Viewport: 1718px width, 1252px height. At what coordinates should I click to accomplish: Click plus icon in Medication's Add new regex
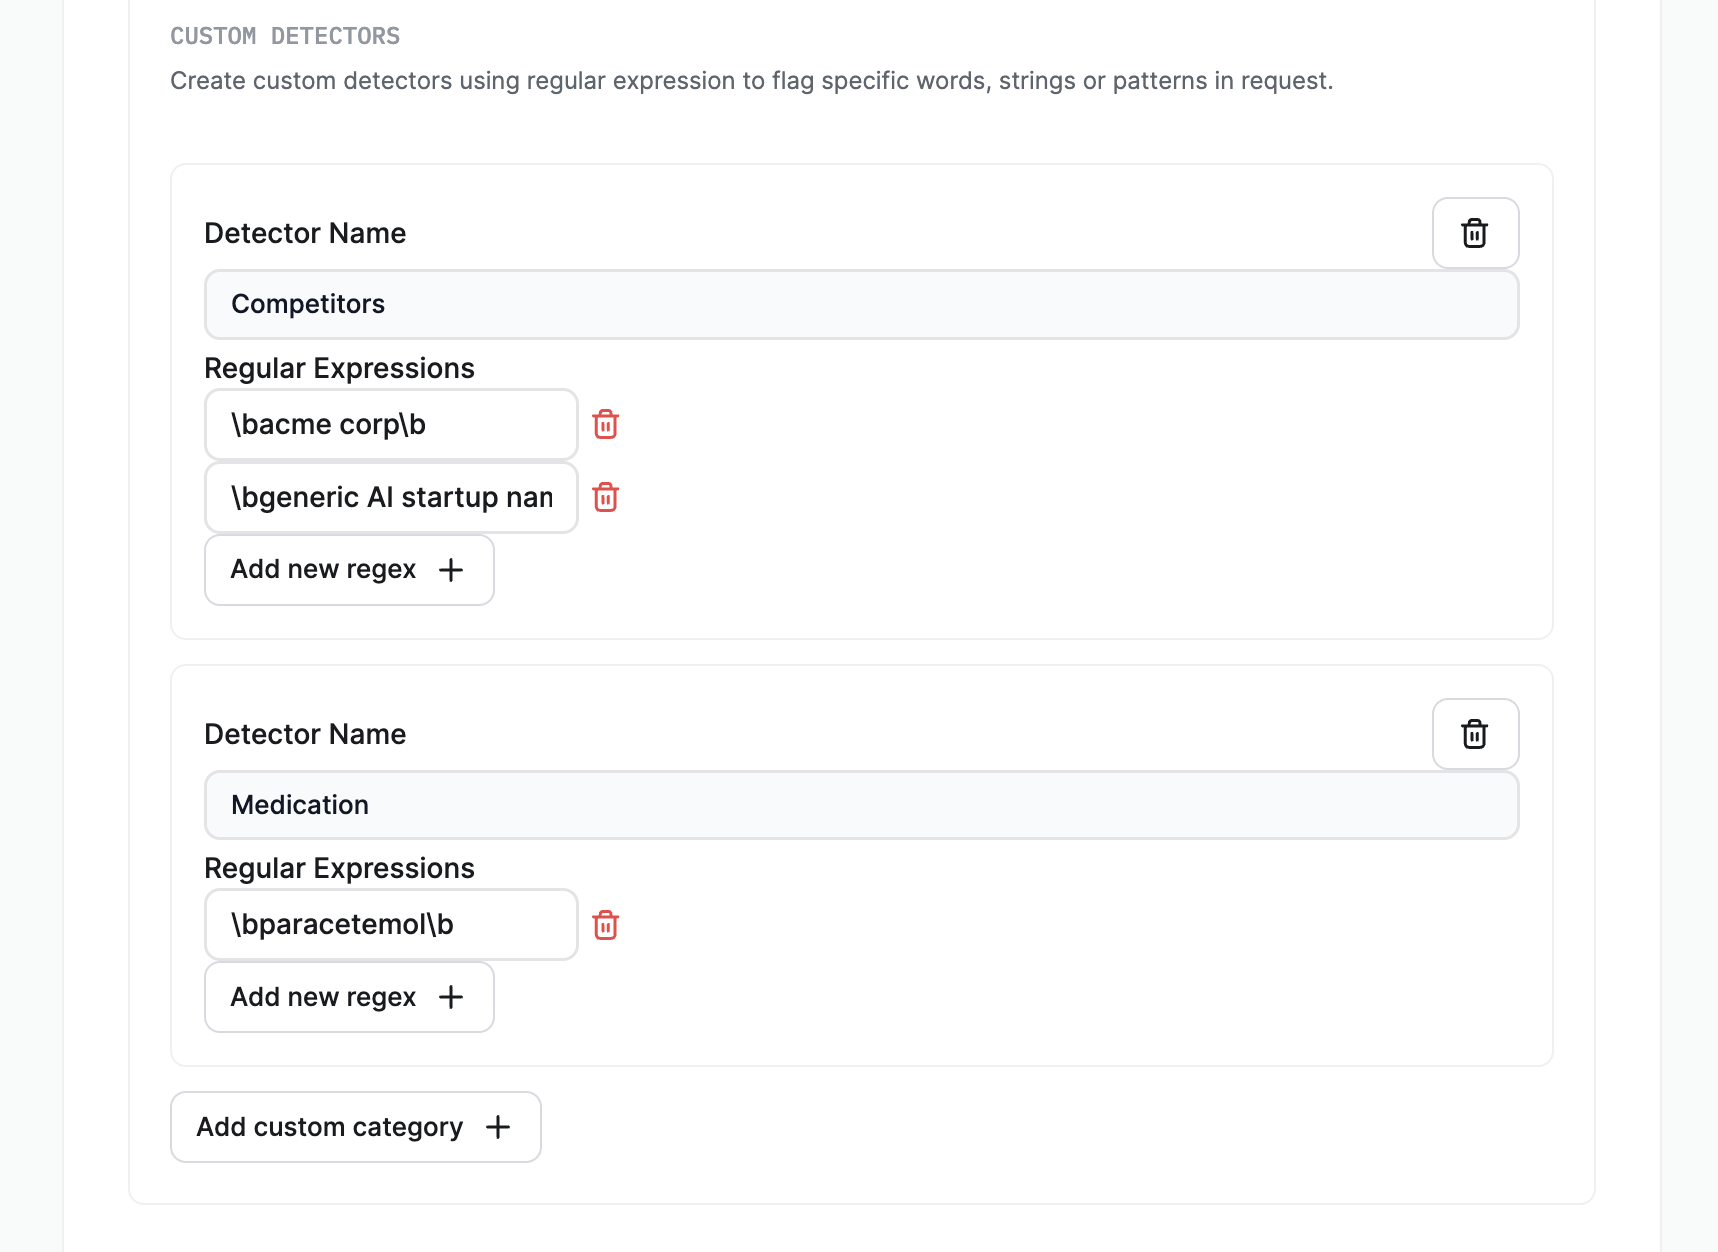[451, 997]
